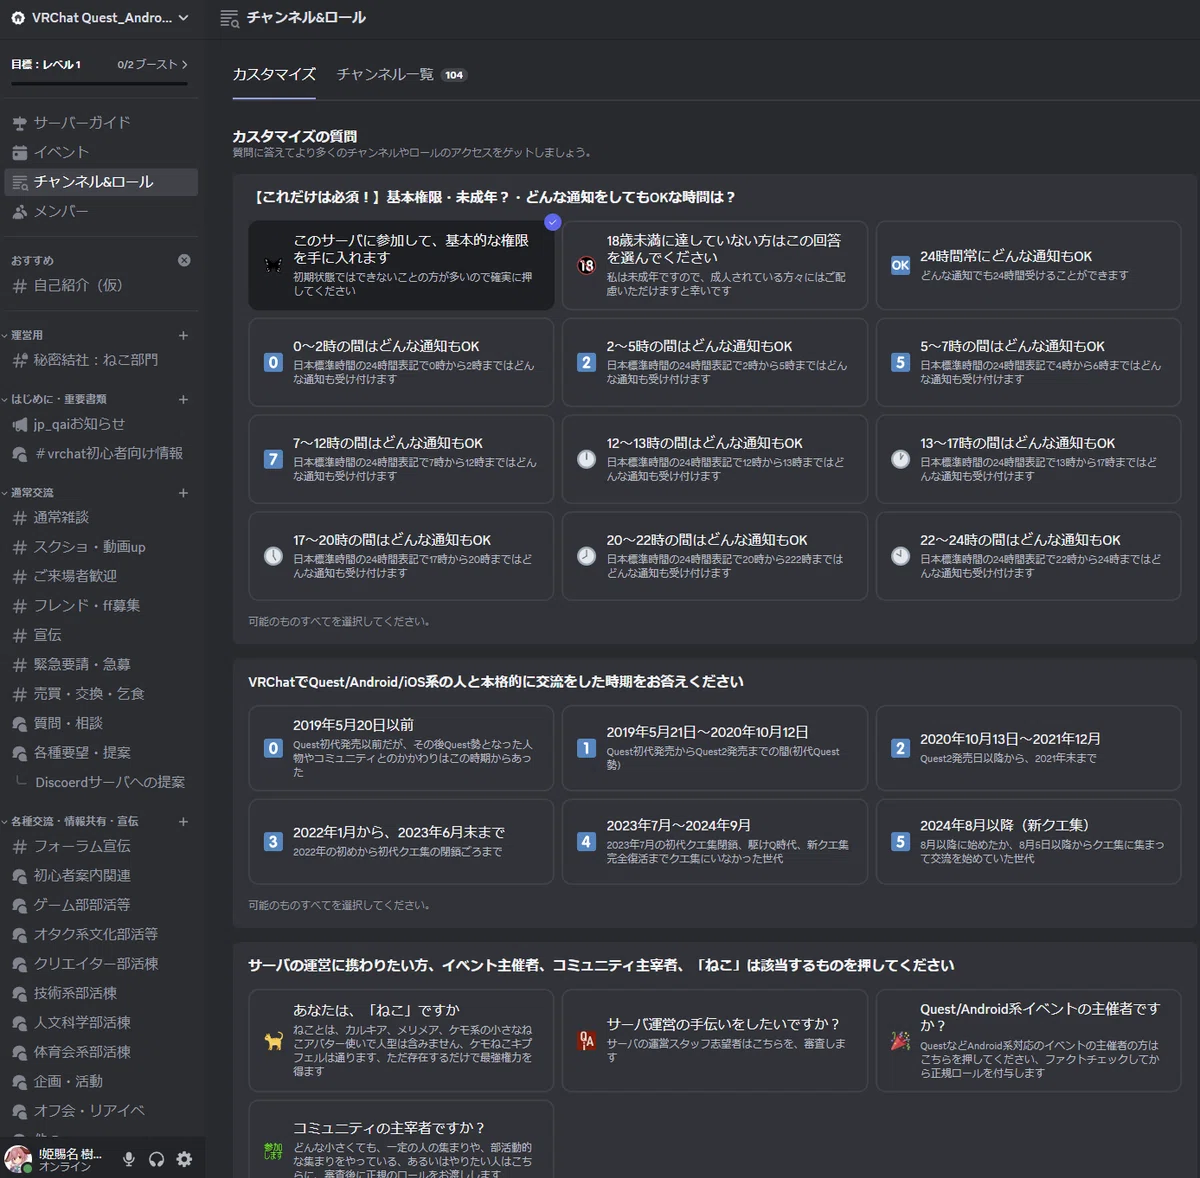Select チャンネル&ロール in the sidebar

[x=101, y=181]
